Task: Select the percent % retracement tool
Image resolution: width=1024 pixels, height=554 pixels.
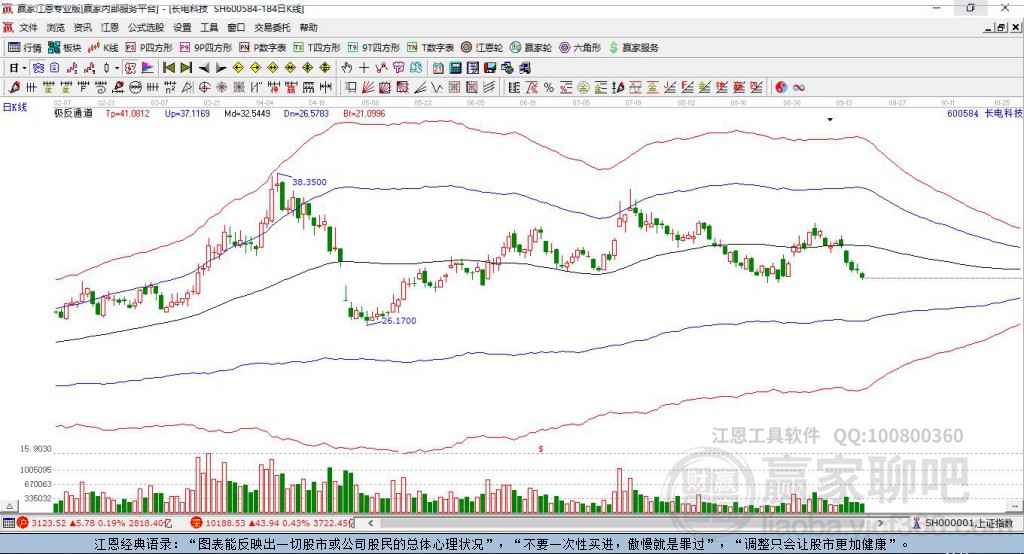Action: pos(549,87)
